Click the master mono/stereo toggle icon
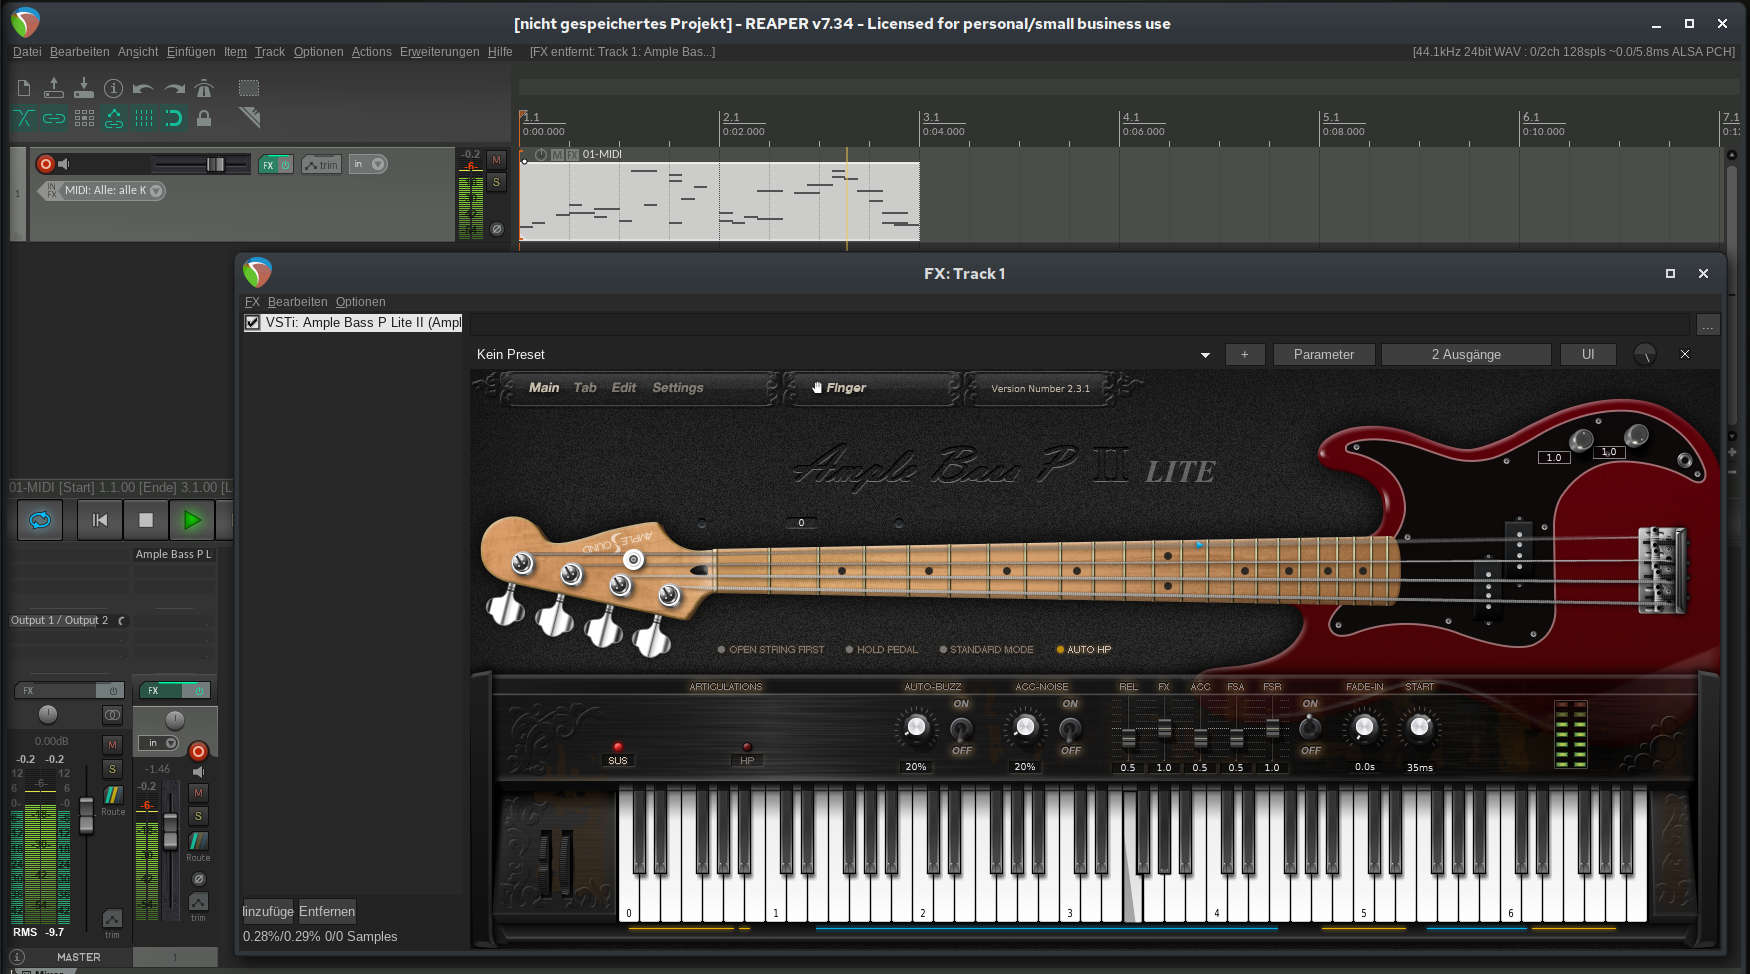Screen dimensions: 1750x974 (112, 715)
